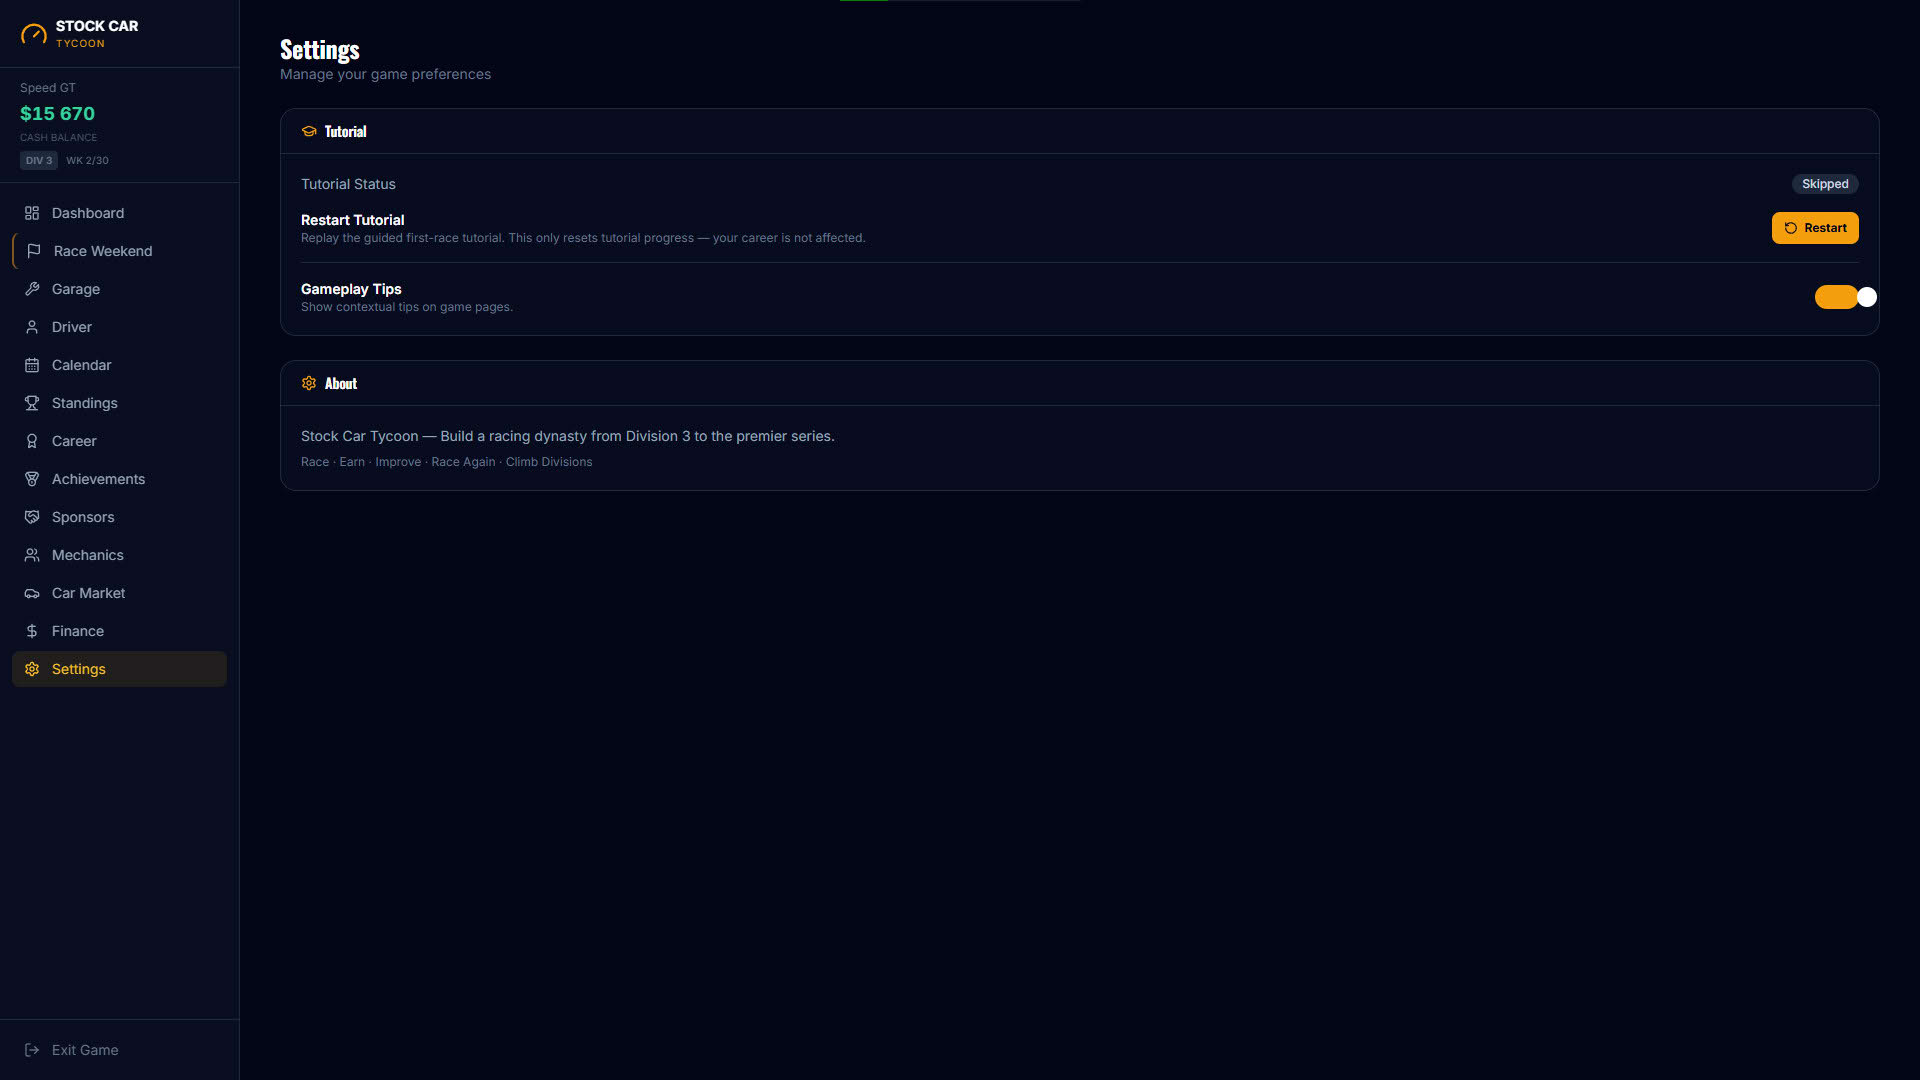1920x1080 pixels.
Task: Click the Gameplay Tips label
Action: click(351, 289)
